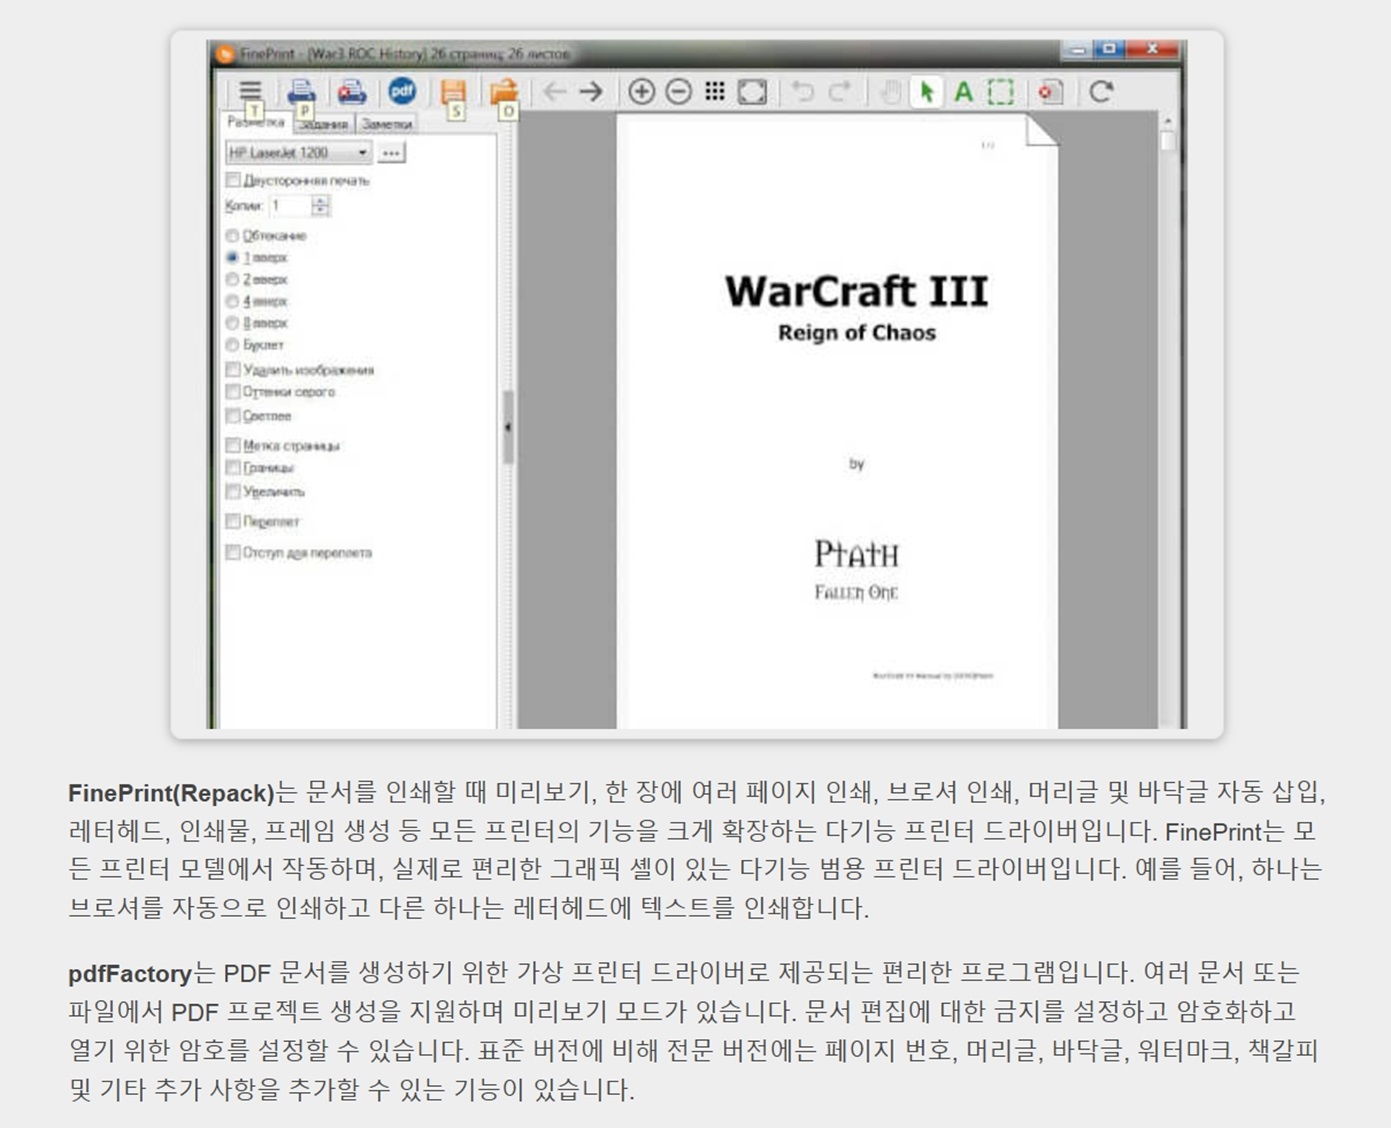Switch to the Разметка tab
Viewport: 1391px width, 1128px height.
256,122
